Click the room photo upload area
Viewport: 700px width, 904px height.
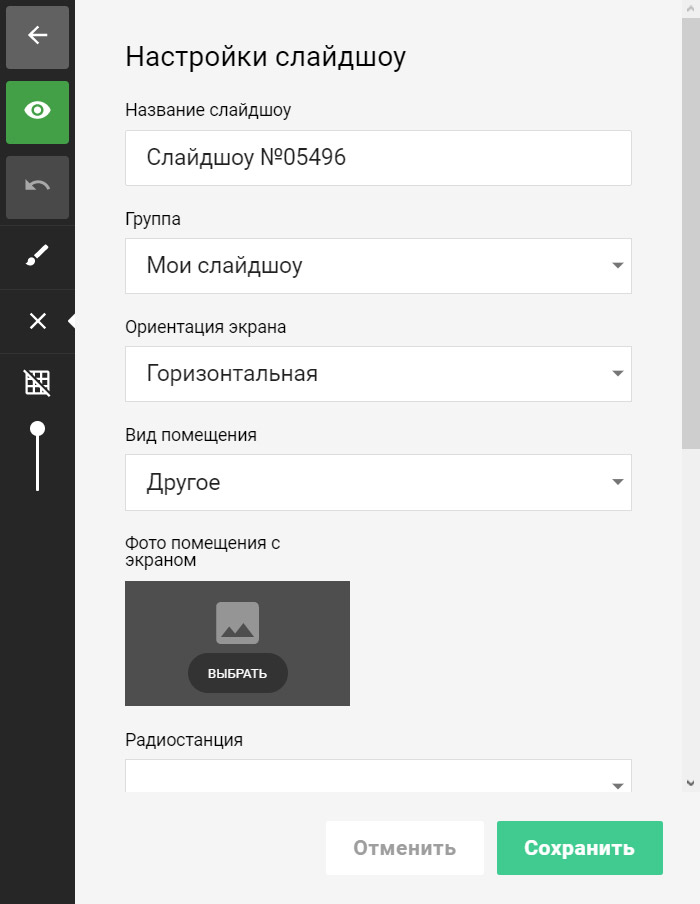tap(237, 643)
